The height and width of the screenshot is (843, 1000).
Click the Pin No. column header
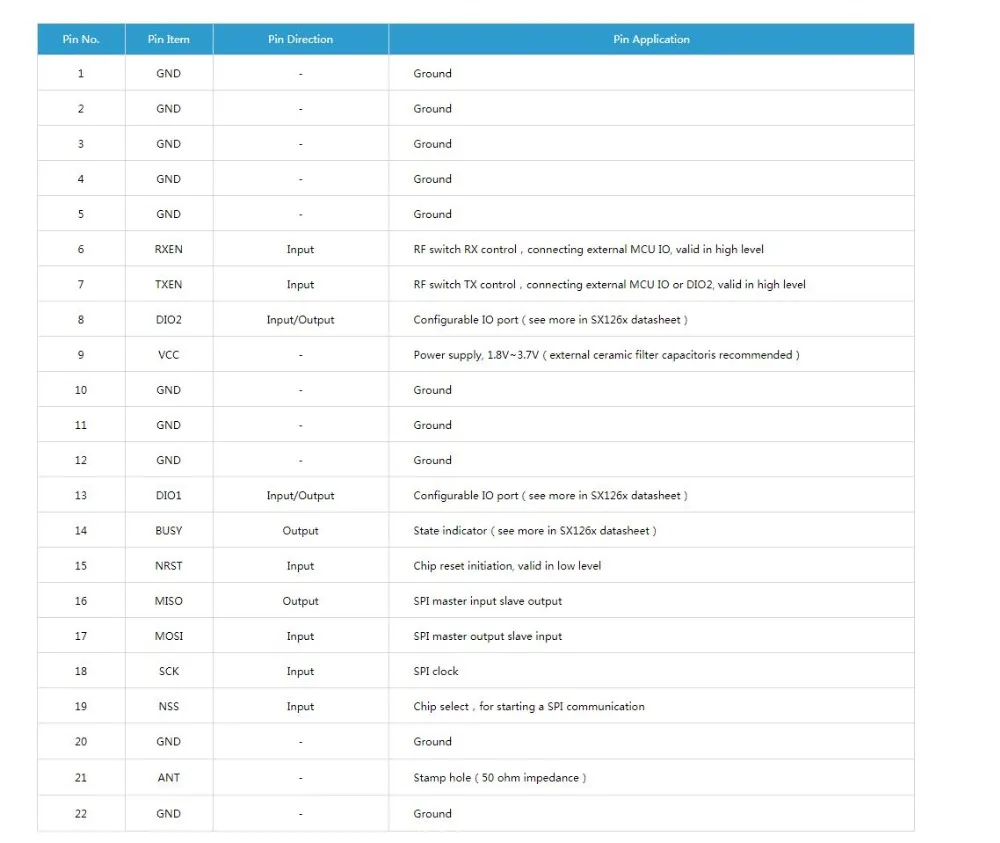tap(81, 39)
